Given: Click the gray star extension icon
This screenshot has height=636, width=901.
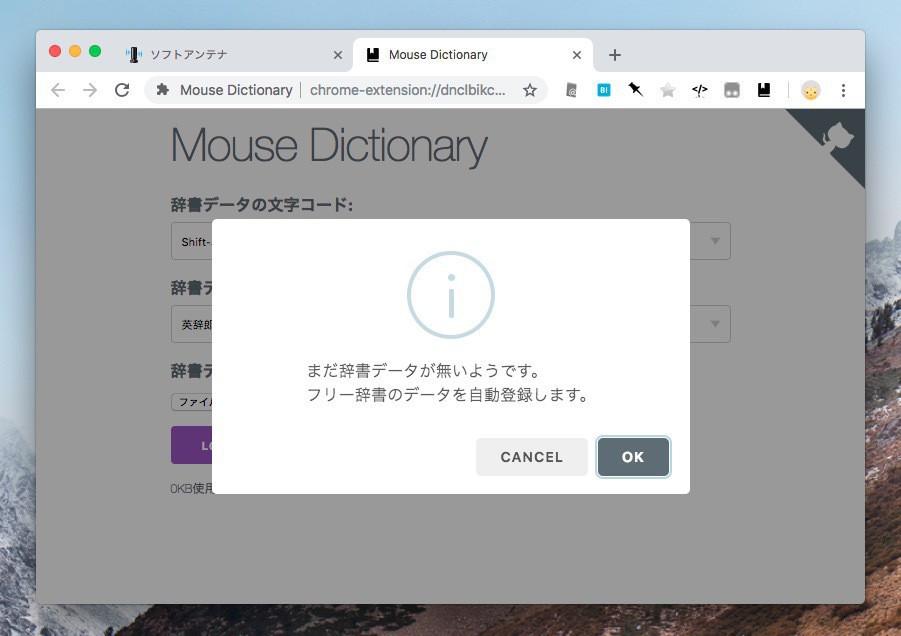Looking at the screenshot, I should [x=668, y=90].
